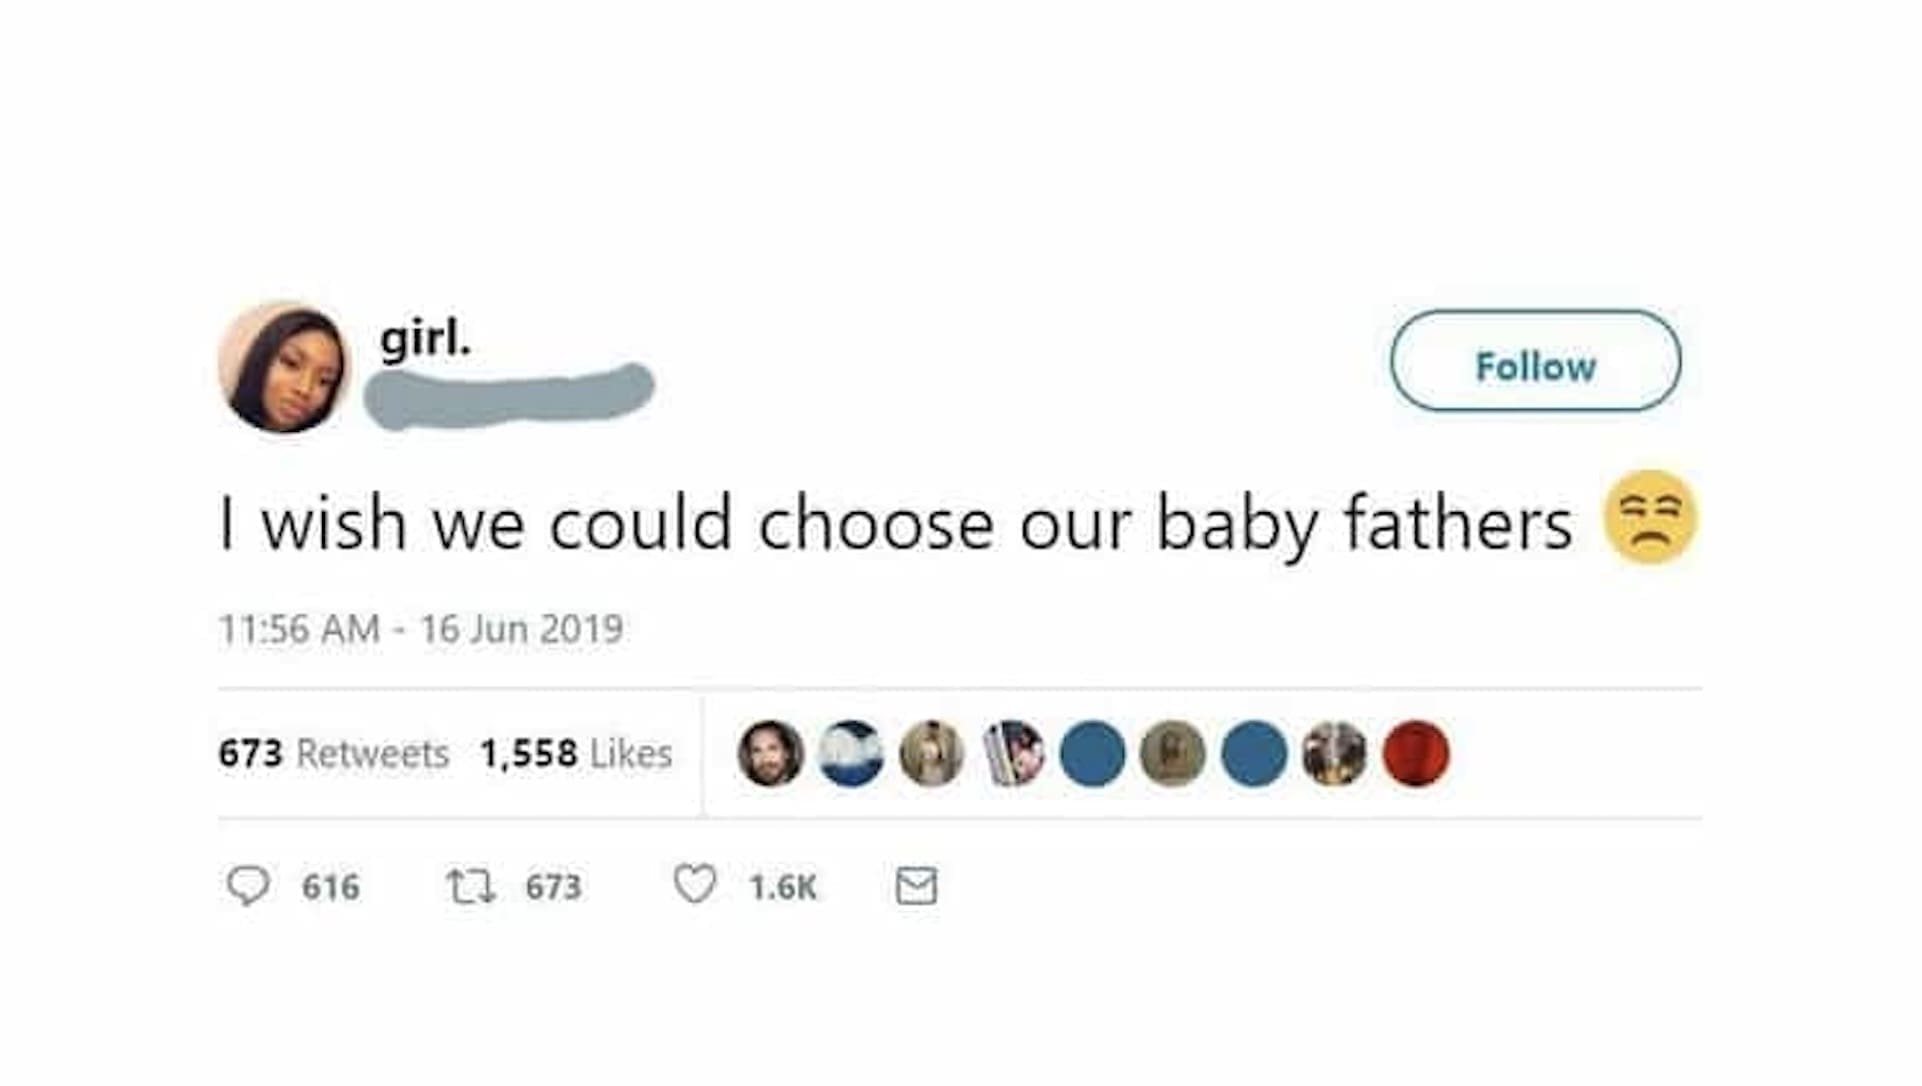
Task: Open the olive-toned liker avatar
Action: pyautogui.click(x=1173, y=753)
